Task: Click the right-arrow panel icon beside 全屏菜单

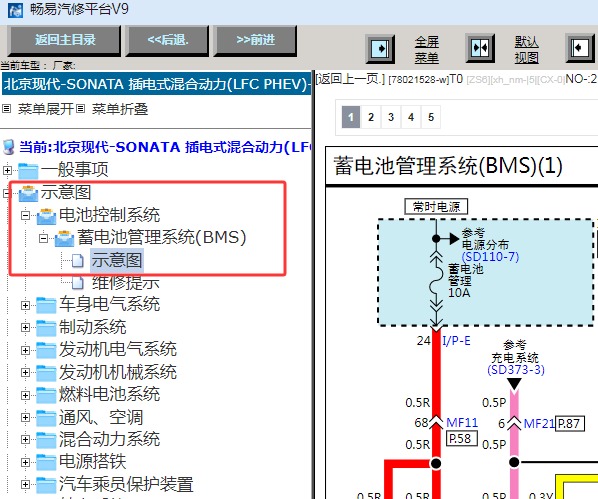Action: (x=380, y=49)
